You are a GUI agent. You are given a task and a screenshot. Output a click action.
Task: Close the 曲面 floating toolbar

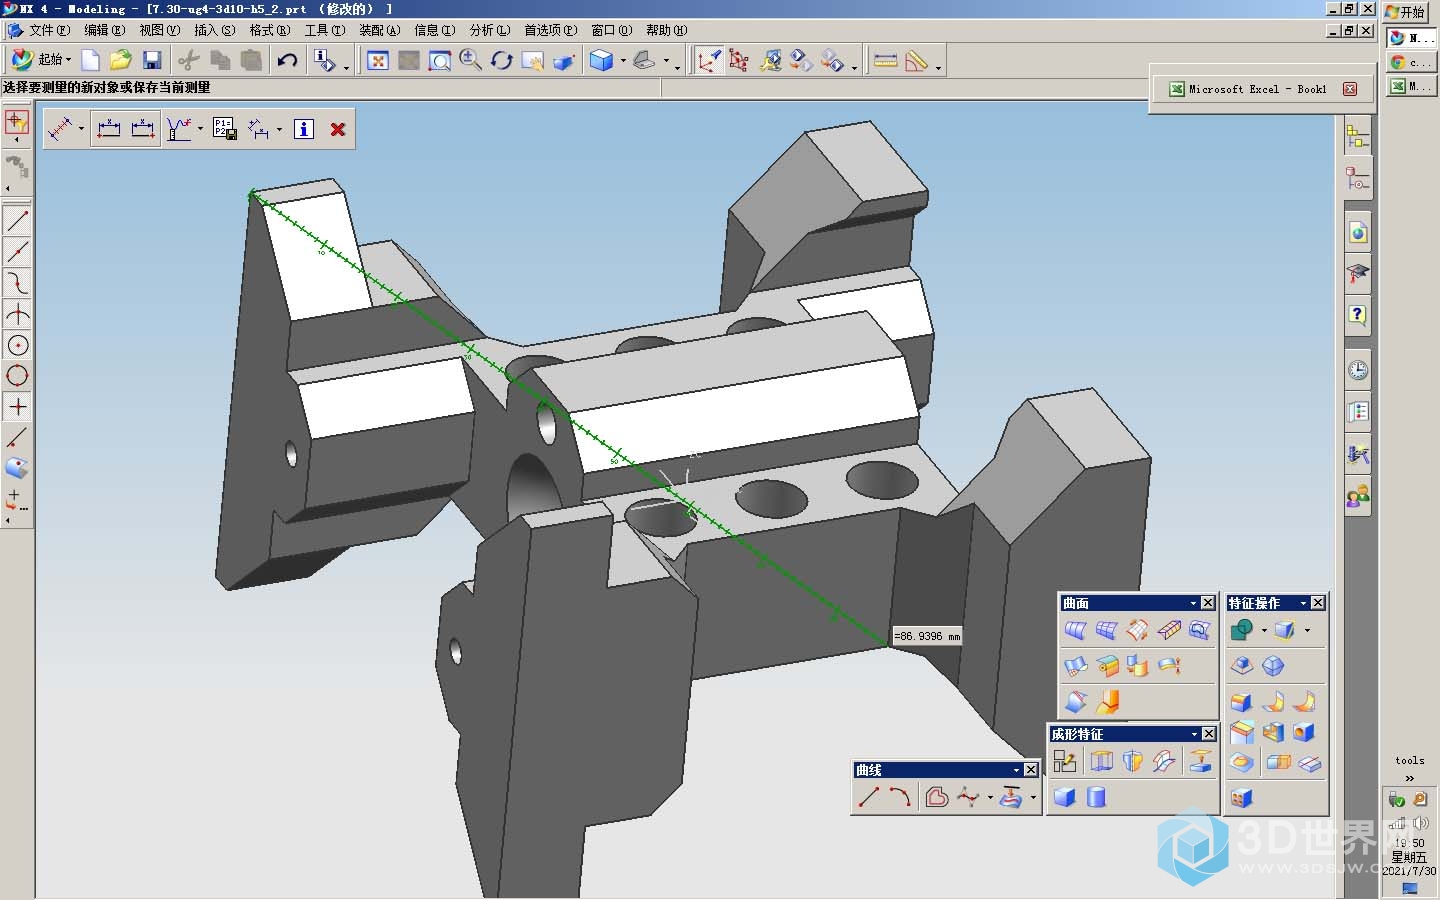coord(1208,603)
